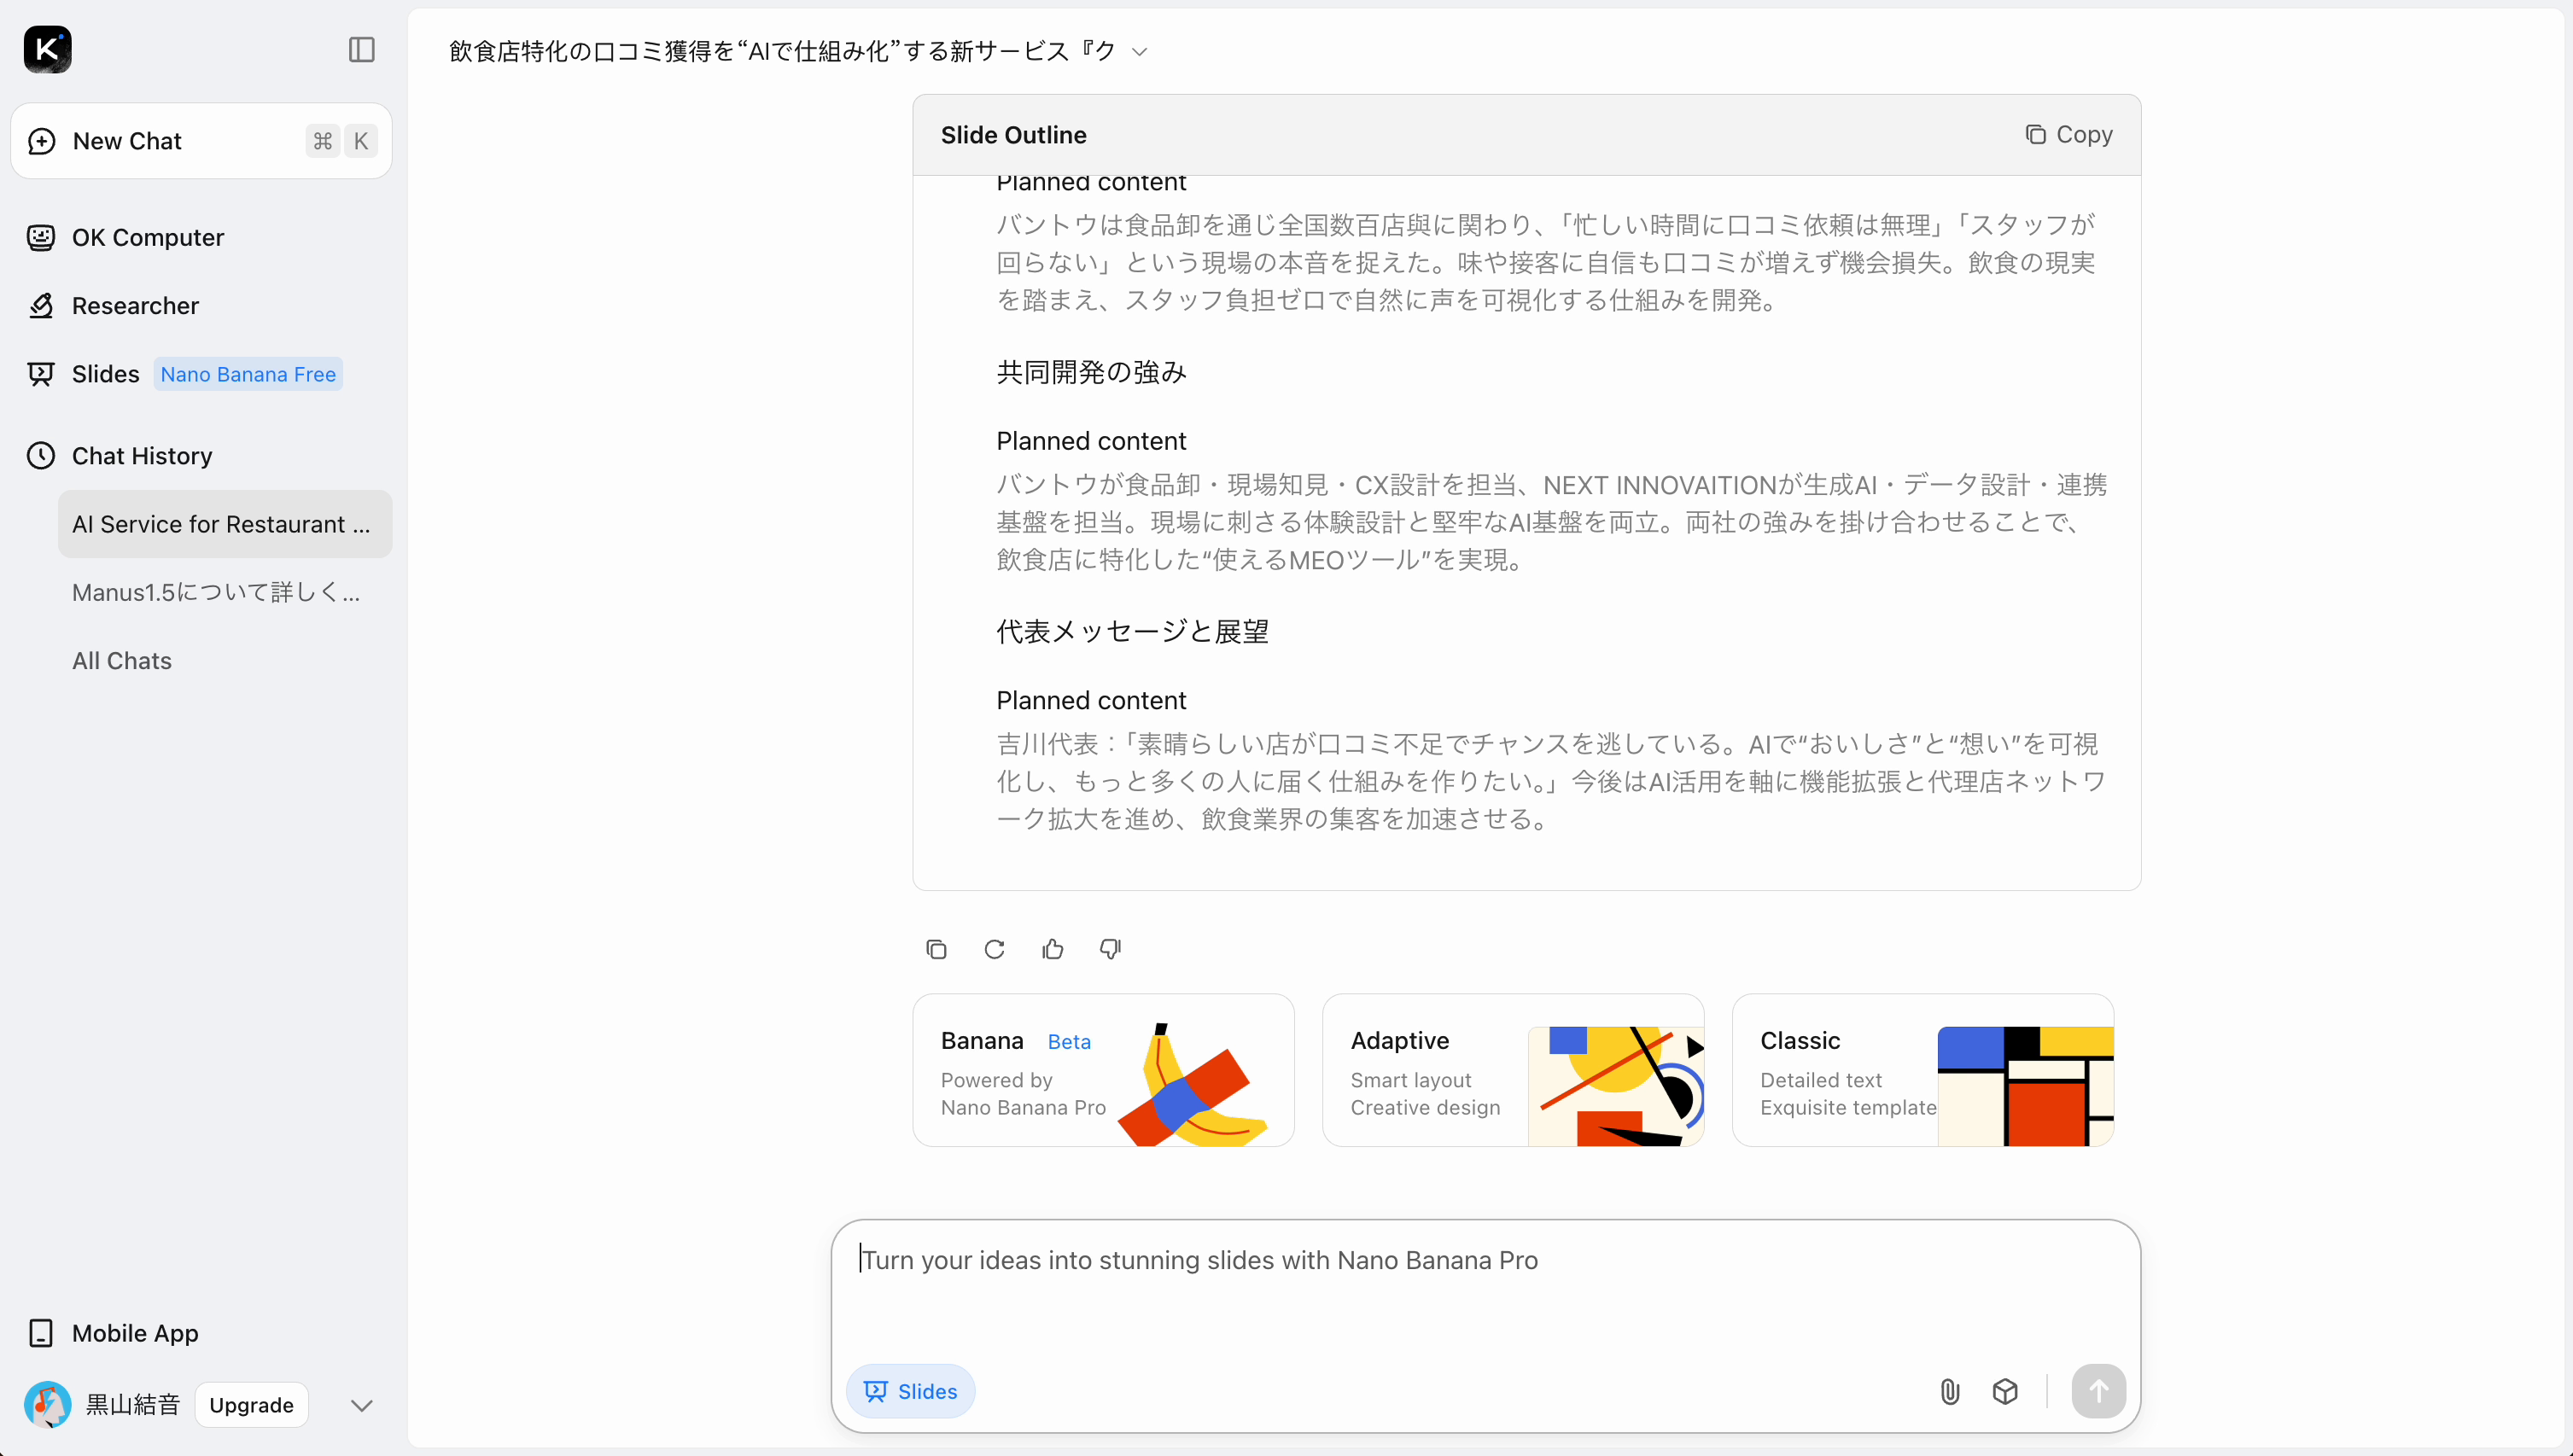This screenshot has width=2573, height=1456.
Task: Open the Researcher section
Action: click(x=135, y=305)
